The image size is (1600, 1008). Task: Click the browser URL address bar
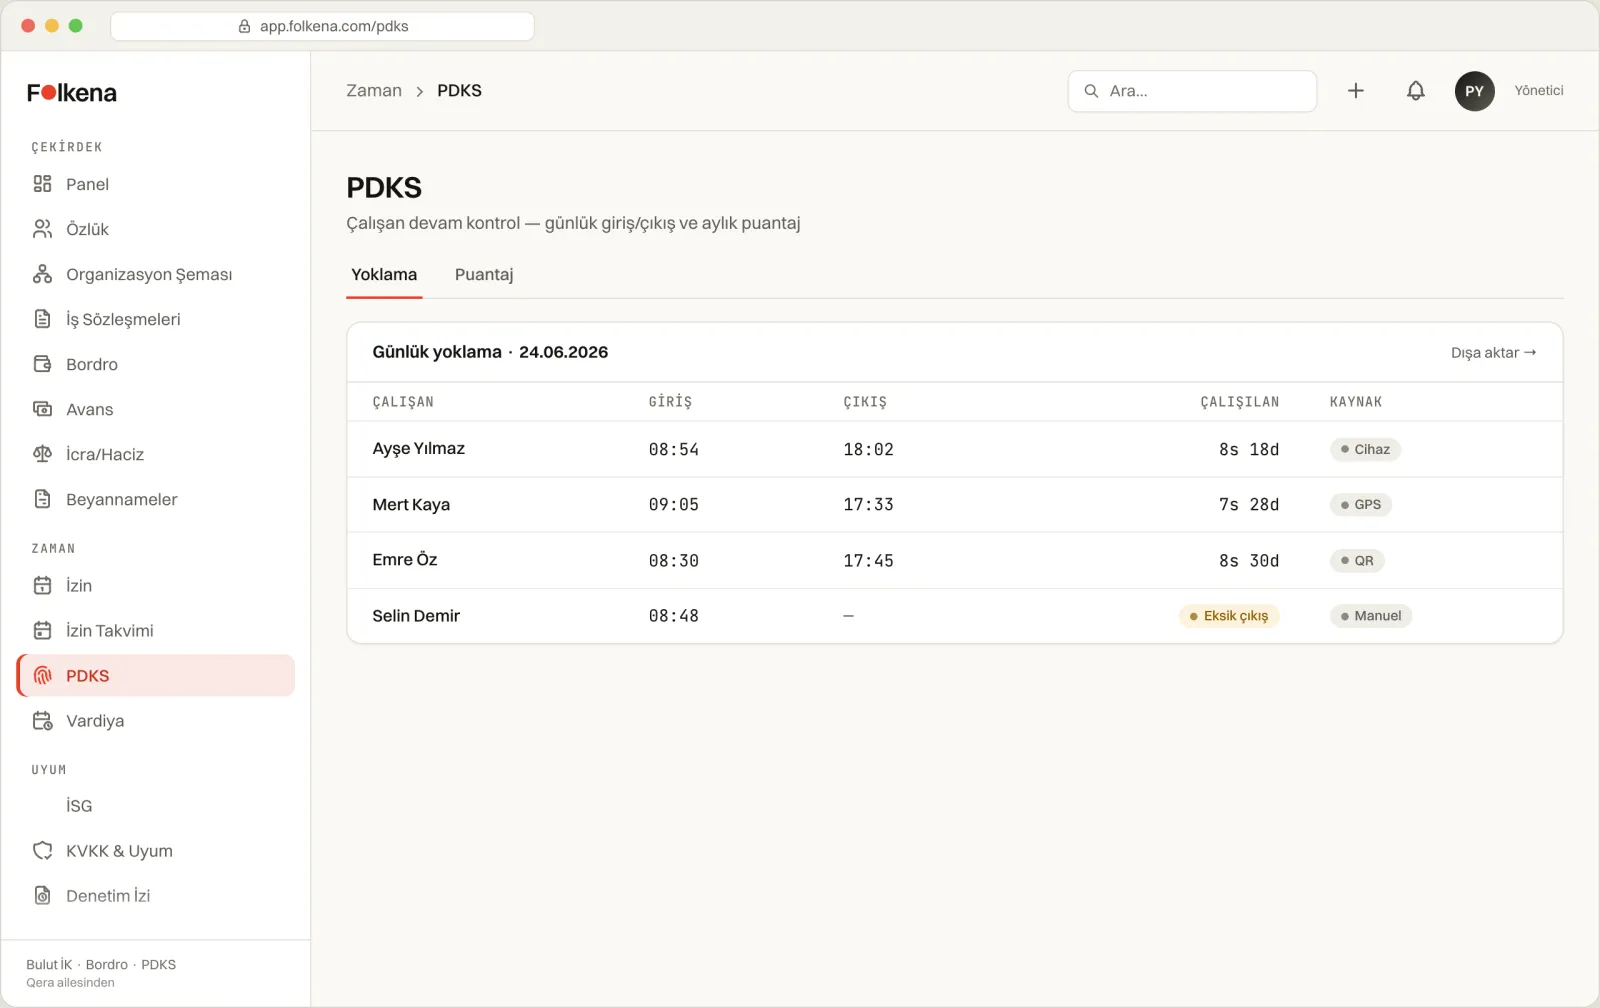322,27
